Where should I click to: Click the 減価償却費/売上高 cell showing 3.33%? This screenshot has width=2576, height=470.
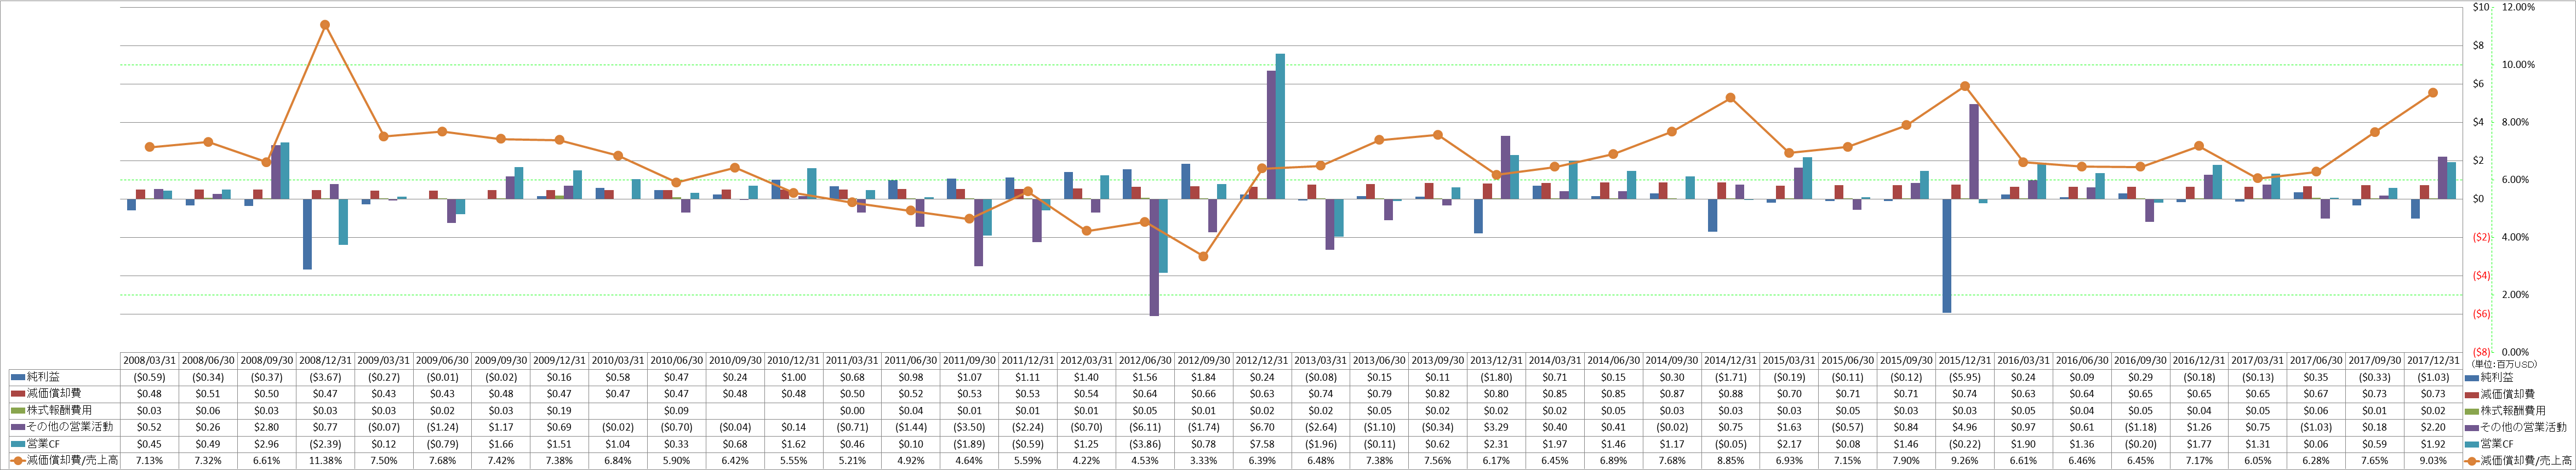click(1203, 461)
